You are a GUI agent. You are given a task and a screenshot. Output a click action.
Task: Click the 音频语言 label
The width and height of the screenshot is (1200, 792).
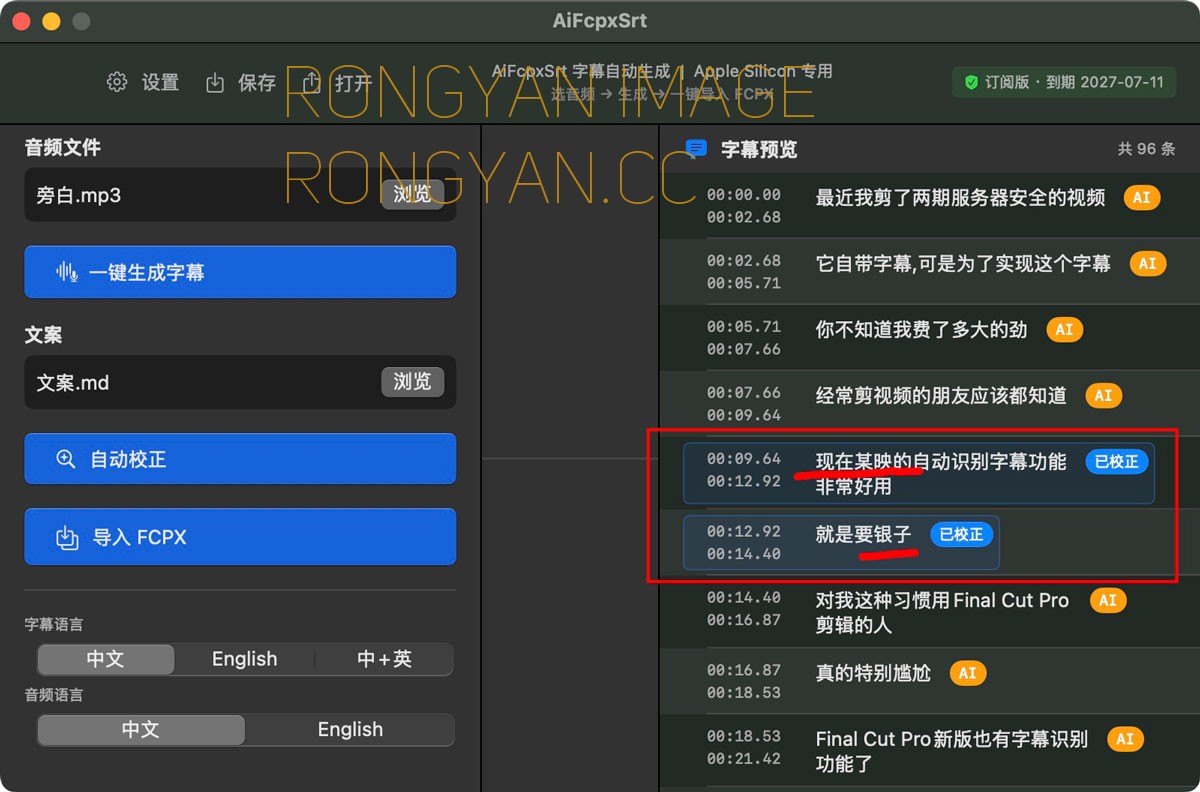(54, 695)
